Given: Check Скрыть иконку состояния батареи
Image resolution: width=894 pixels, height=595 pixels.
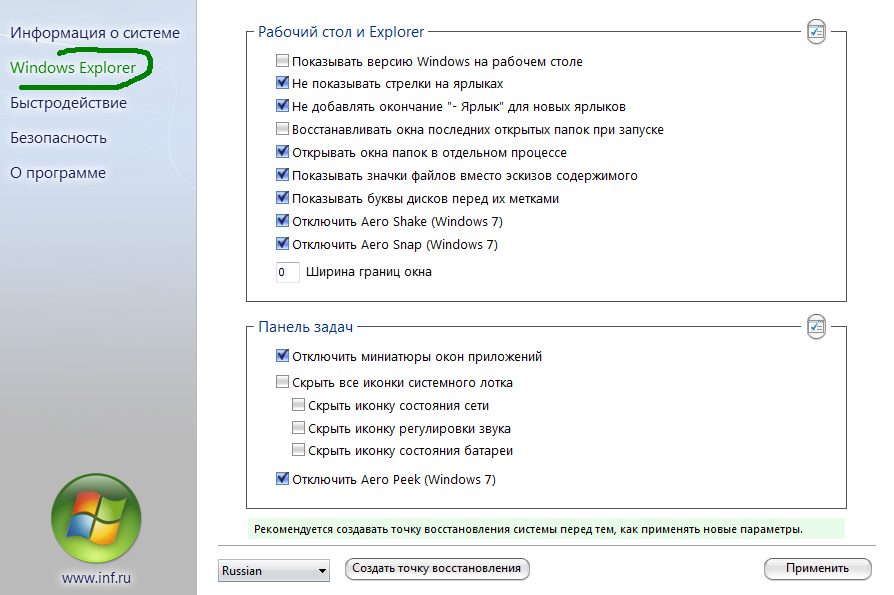Looking at the screenshot, I should click(x=298, y=450).
